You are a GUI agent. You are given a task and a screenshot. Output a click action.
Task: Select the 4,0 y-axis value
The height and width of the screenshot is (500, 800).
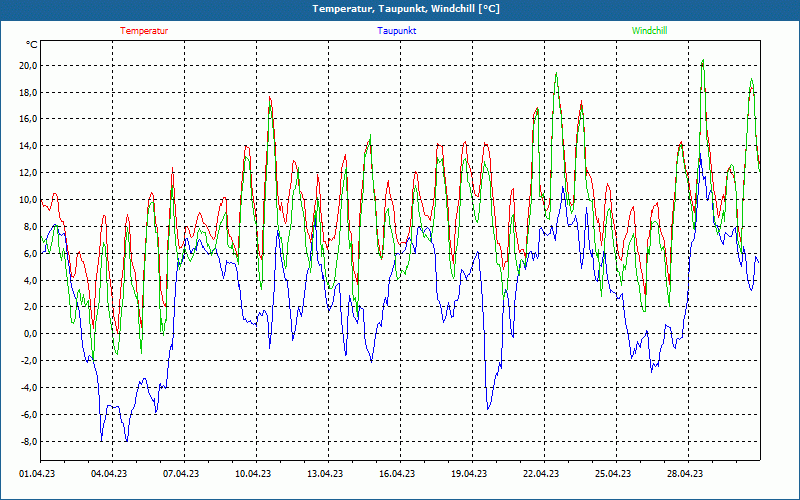pyautogui.click(x=30, y=280)
